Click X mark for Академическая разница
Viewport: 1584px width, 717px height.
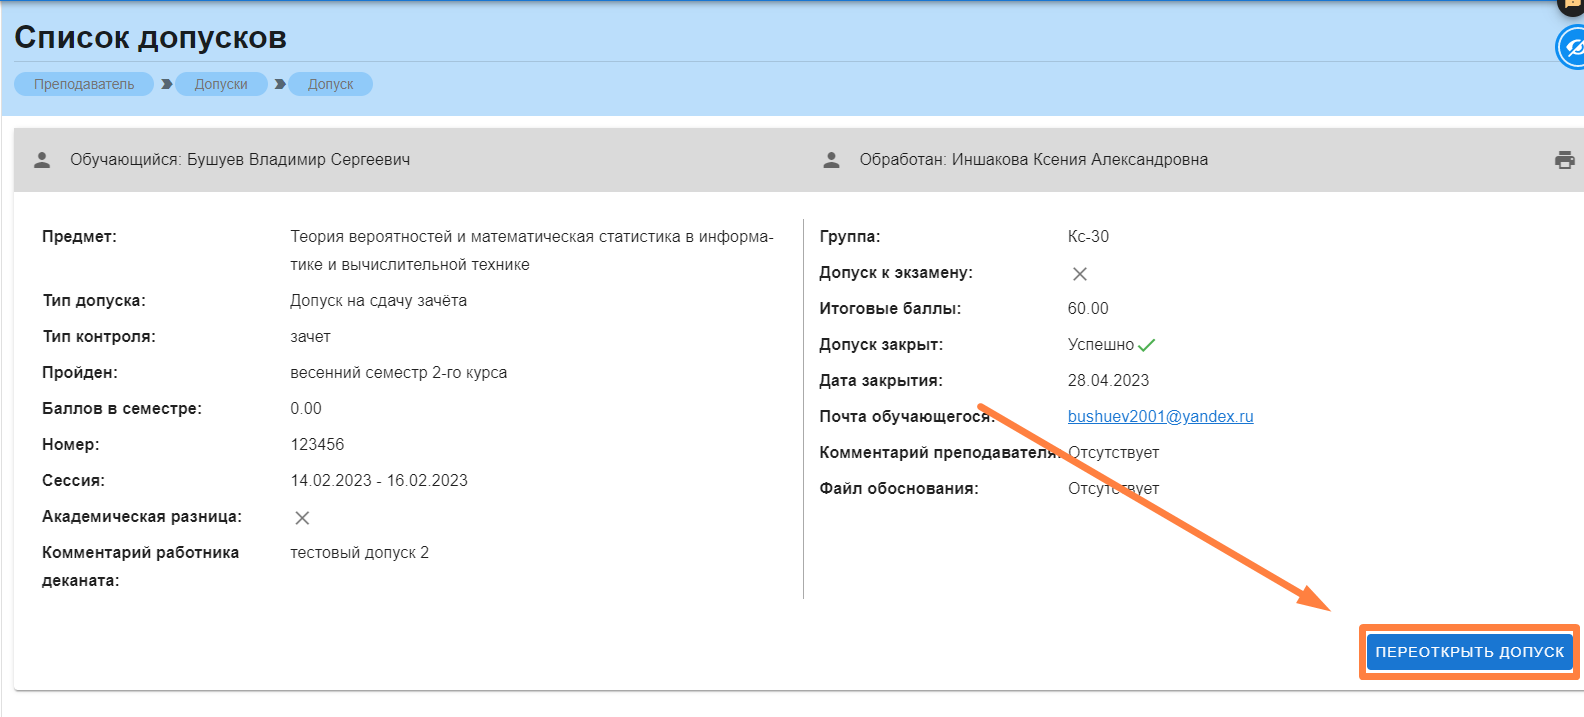coord(302,518)
